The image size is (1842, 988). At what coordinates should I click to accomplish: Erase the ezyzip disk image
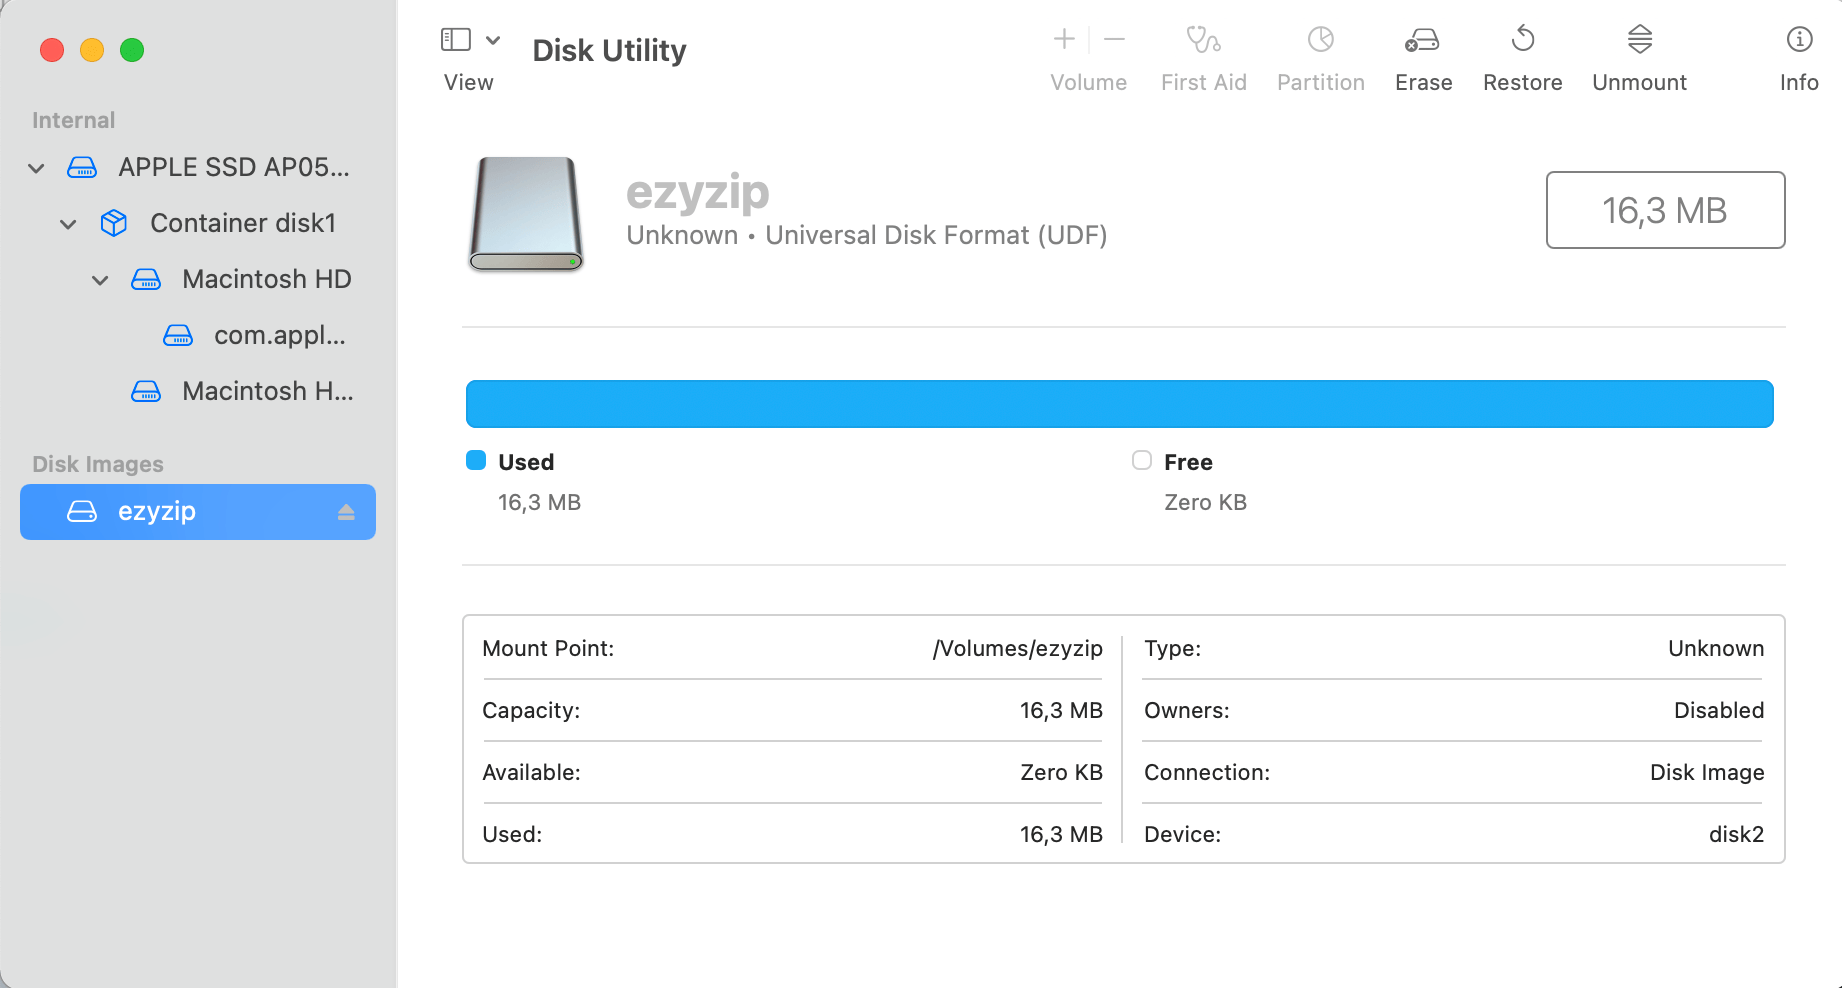[1422, 55]
